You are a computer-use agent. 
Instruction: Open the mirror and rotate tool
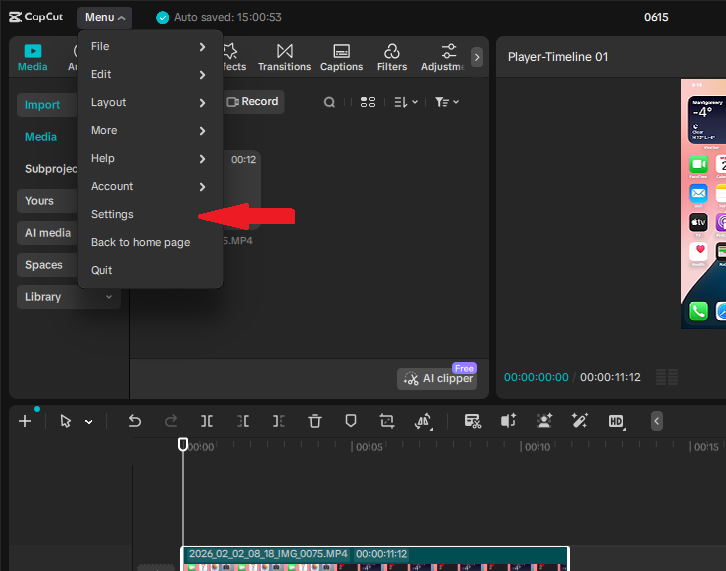(424, 421)
